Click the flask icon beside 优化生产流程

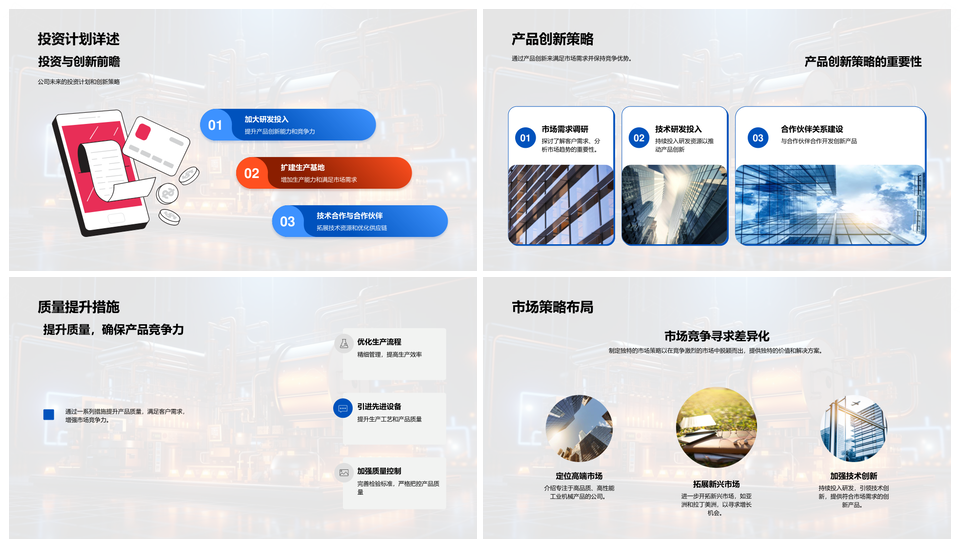click(343, 343)
